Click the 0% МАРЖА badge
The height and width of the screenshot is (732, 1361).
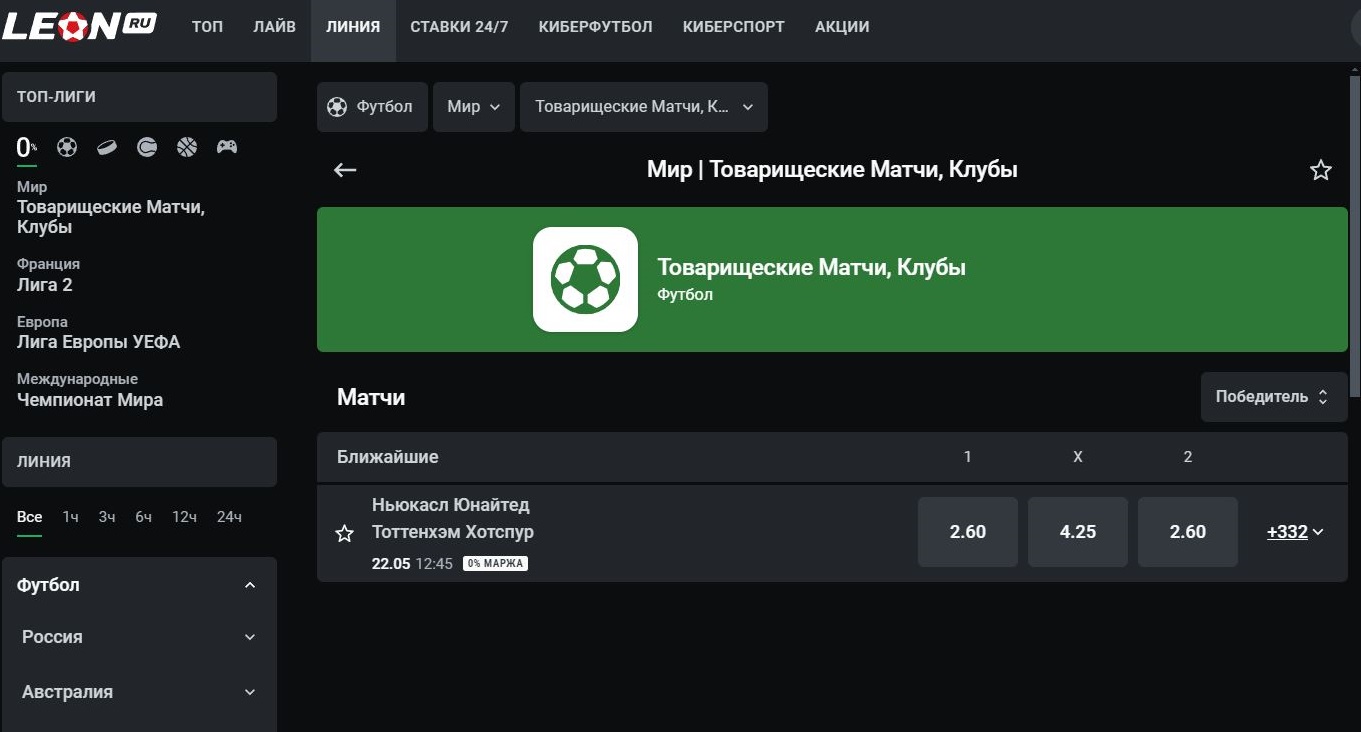495,564
